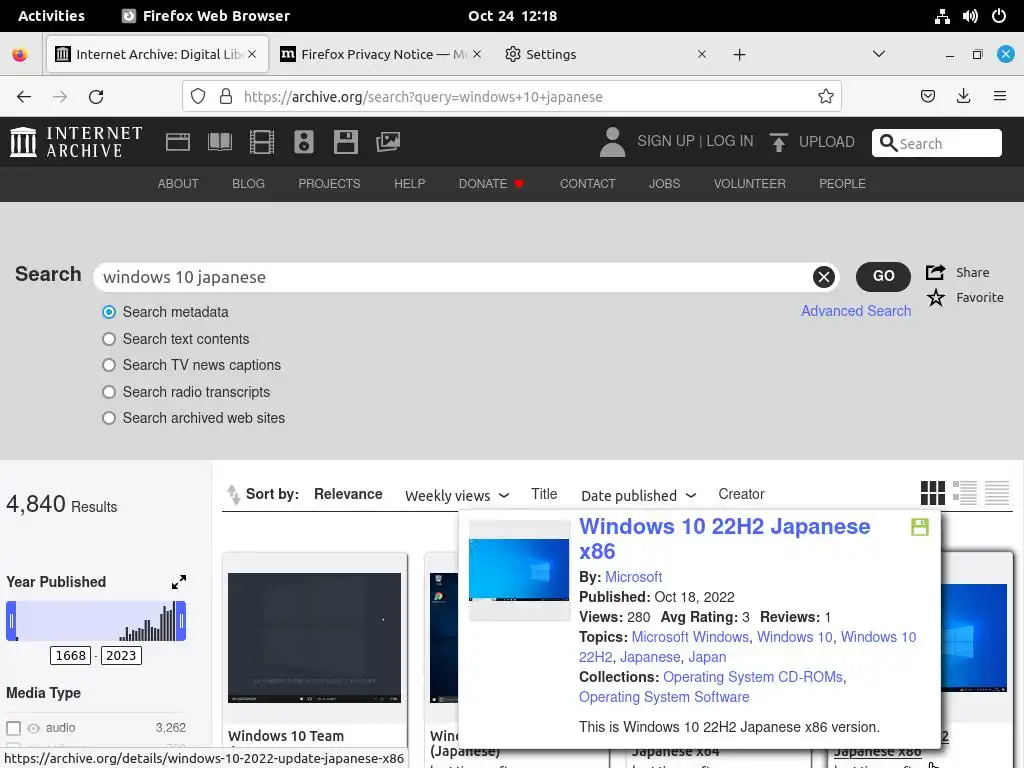Open the Images media icon
This screenshot has width=1024, height=768.
coord(388,142)
